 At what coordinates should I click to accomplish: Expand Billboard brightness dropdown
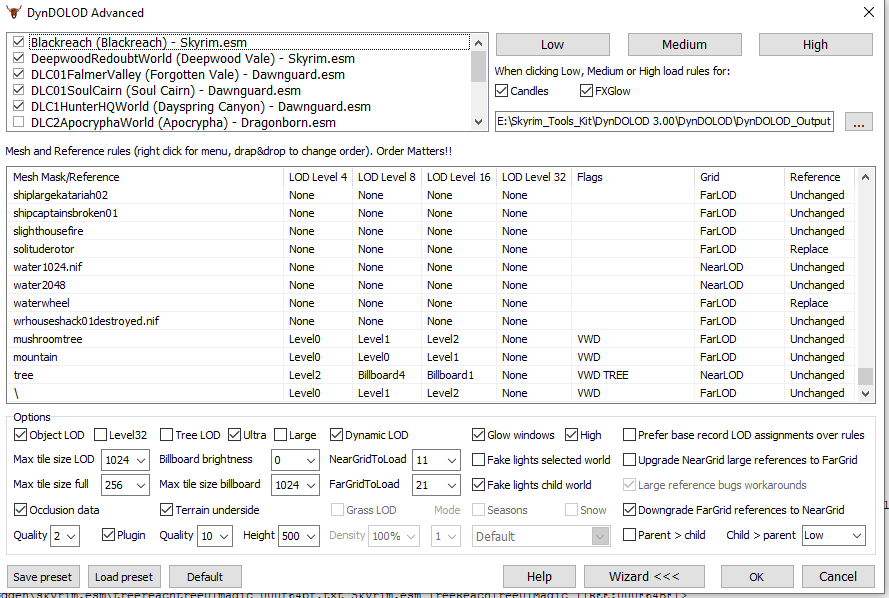[295, 460]
